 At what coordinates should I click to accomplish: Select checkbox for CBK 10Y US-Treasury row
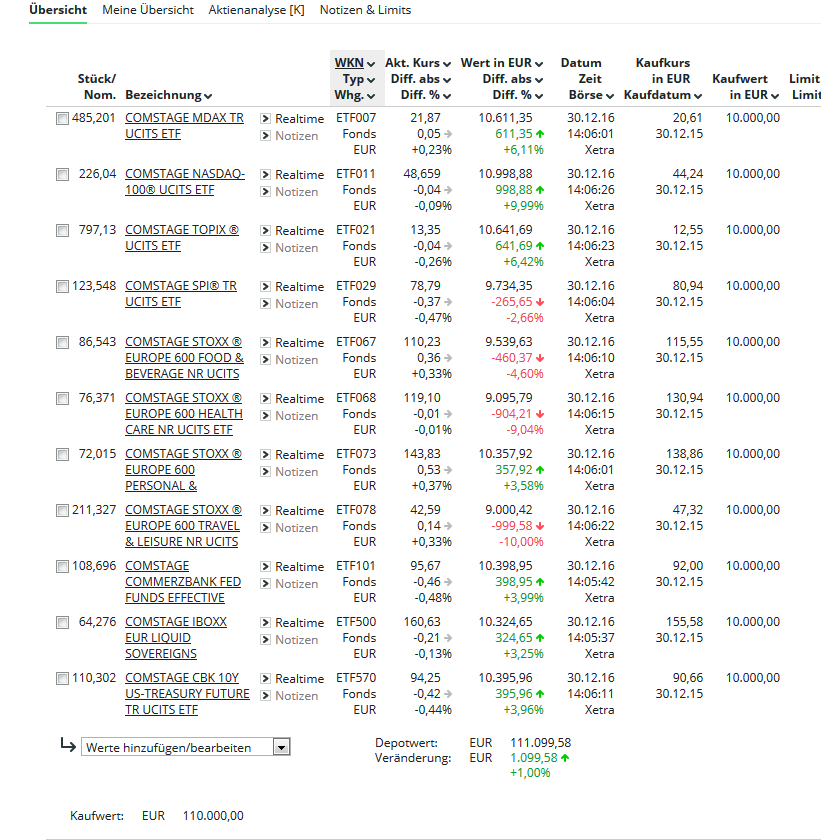point(63,679)
